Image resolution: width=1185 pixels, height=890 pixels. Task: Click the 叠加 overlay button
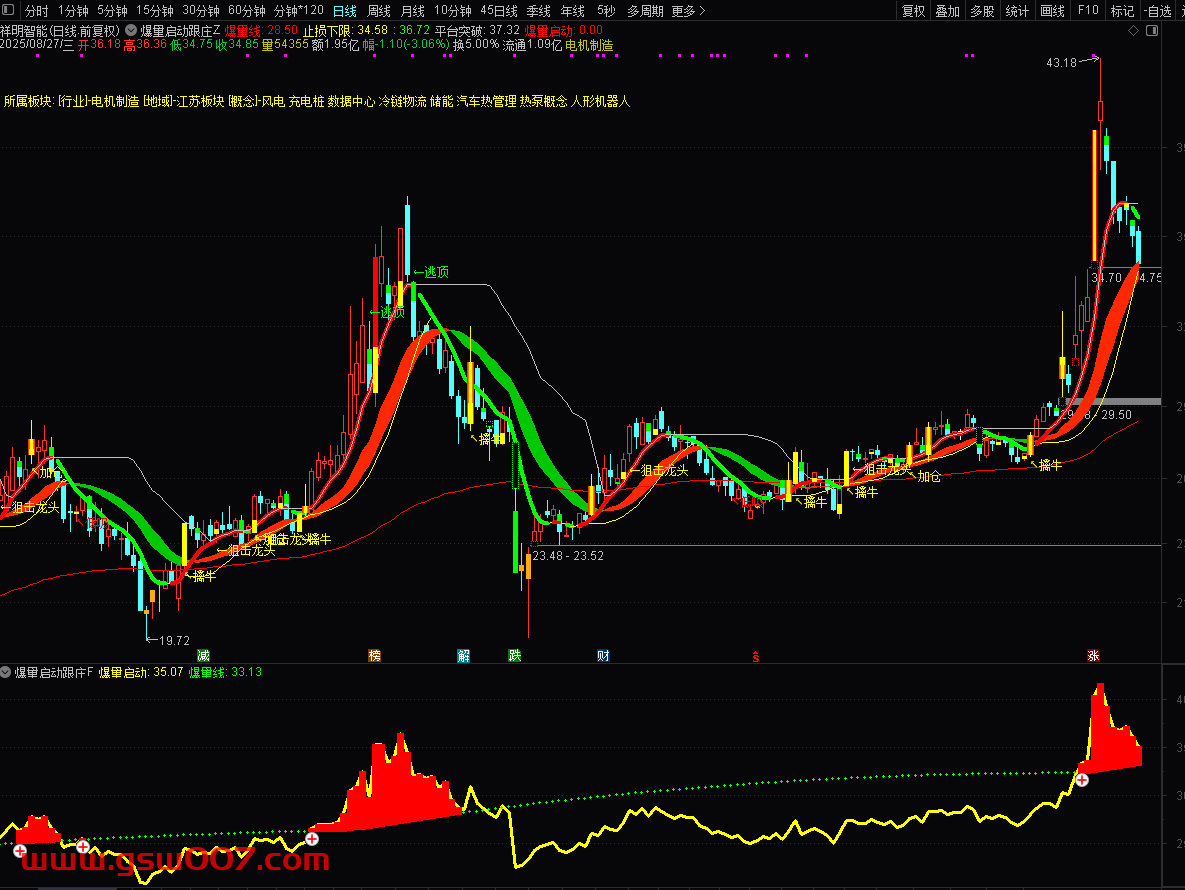(x=948, y=11)
